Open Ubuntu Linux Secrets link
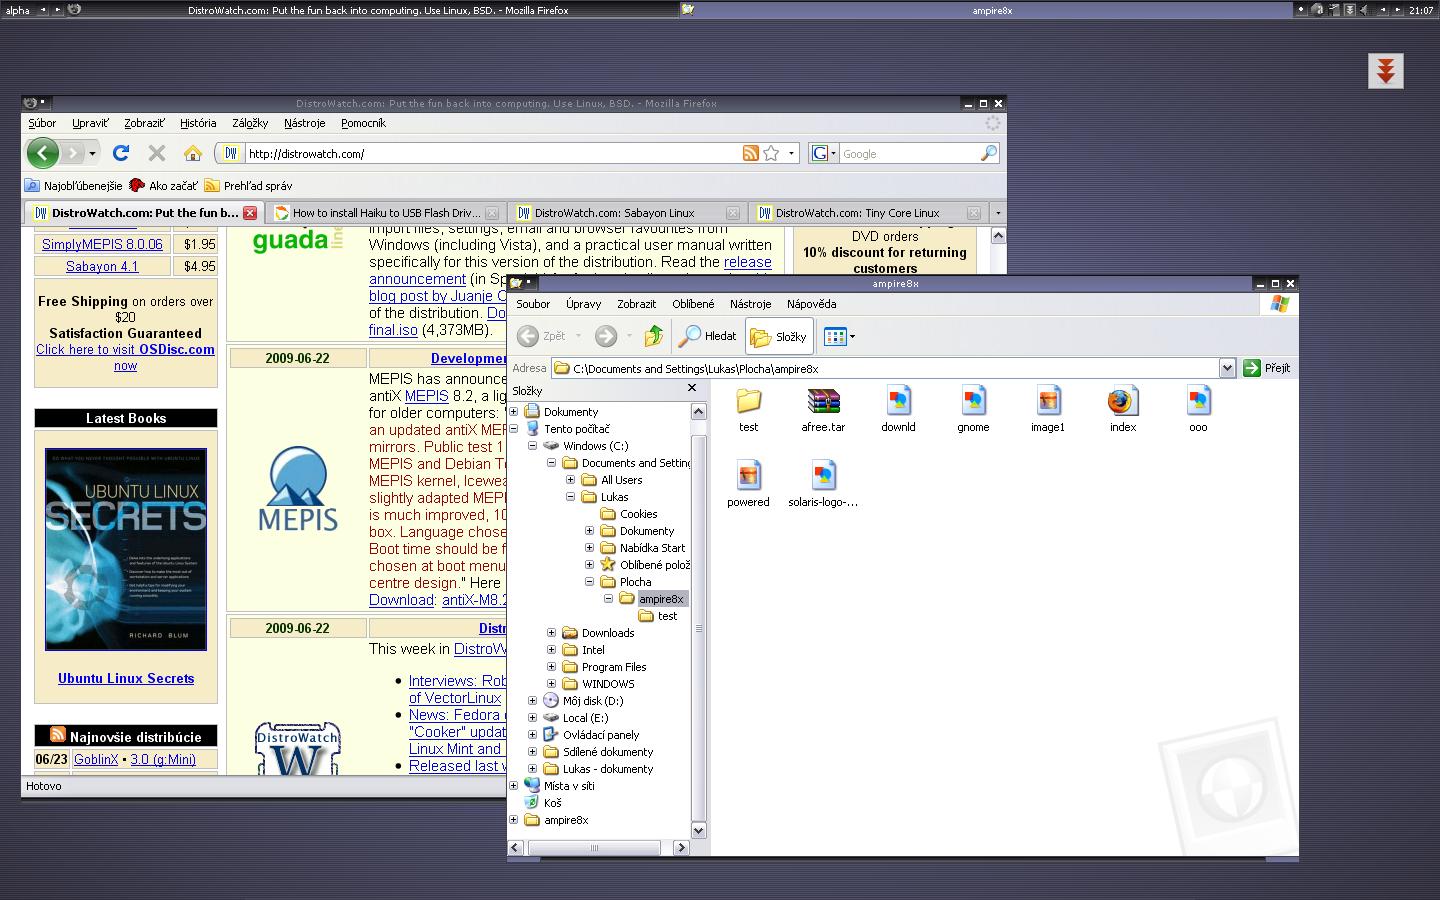The image size is (1440, 900). click(126, 678)
